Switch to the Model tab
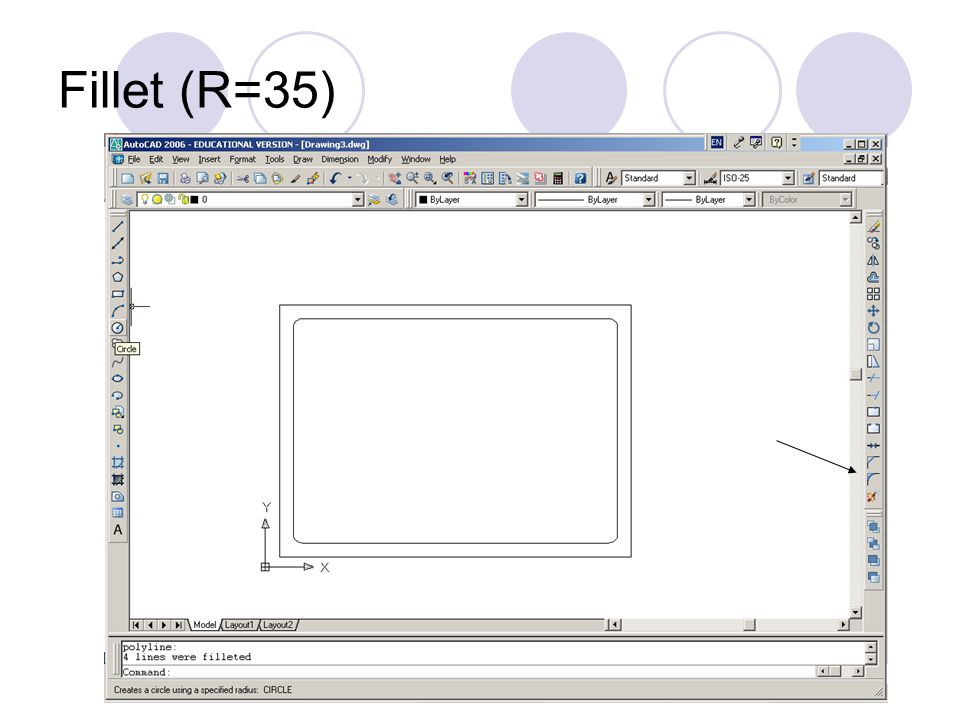960x720 pixels. (x=204, y=624)
